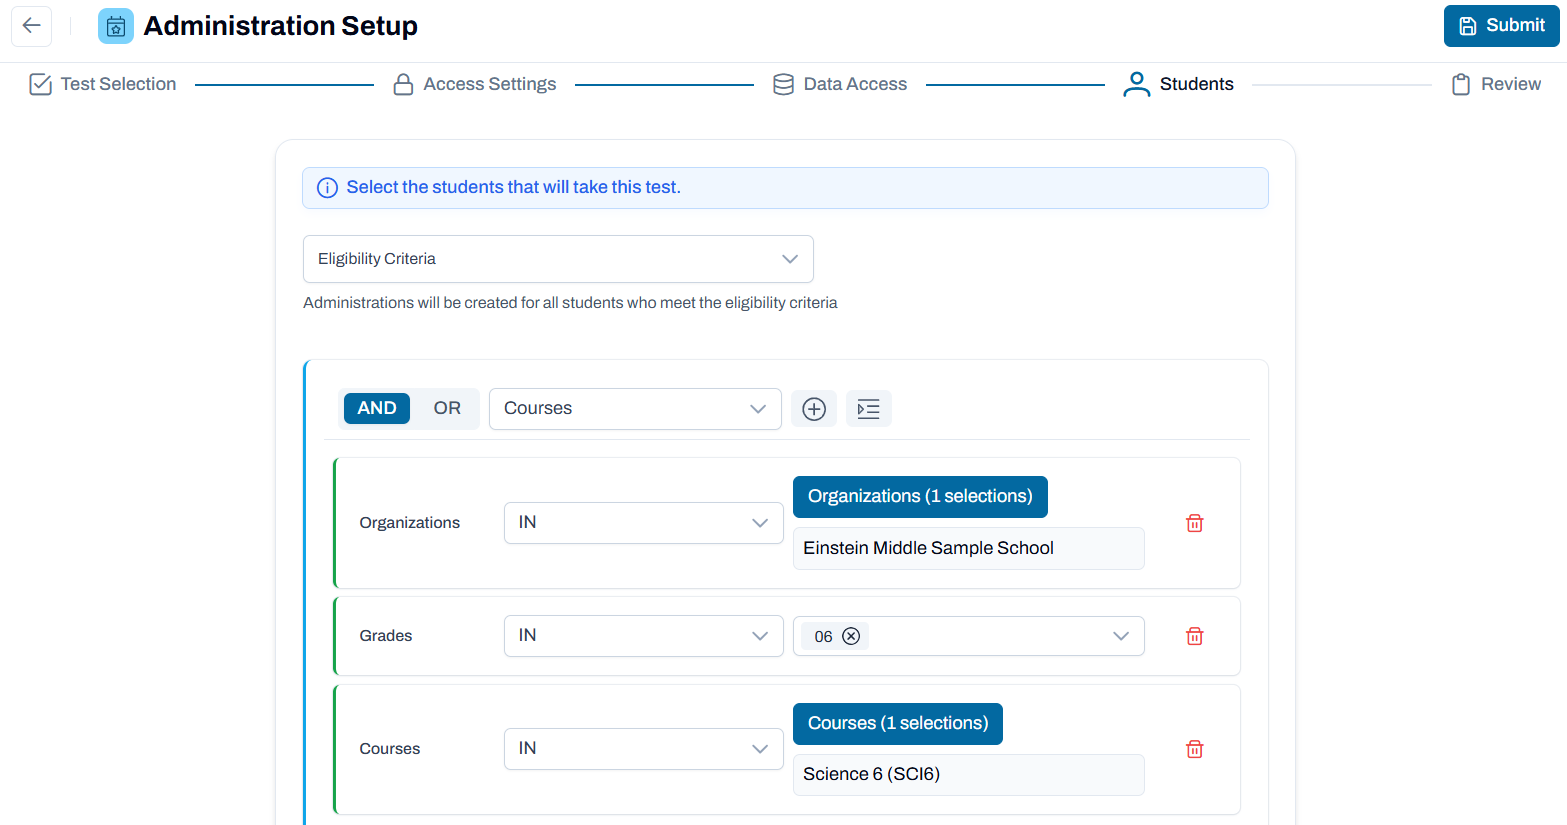1567x825 pixels.
Task: Click the eligibility criteria helper text
Action: (570, 303)
